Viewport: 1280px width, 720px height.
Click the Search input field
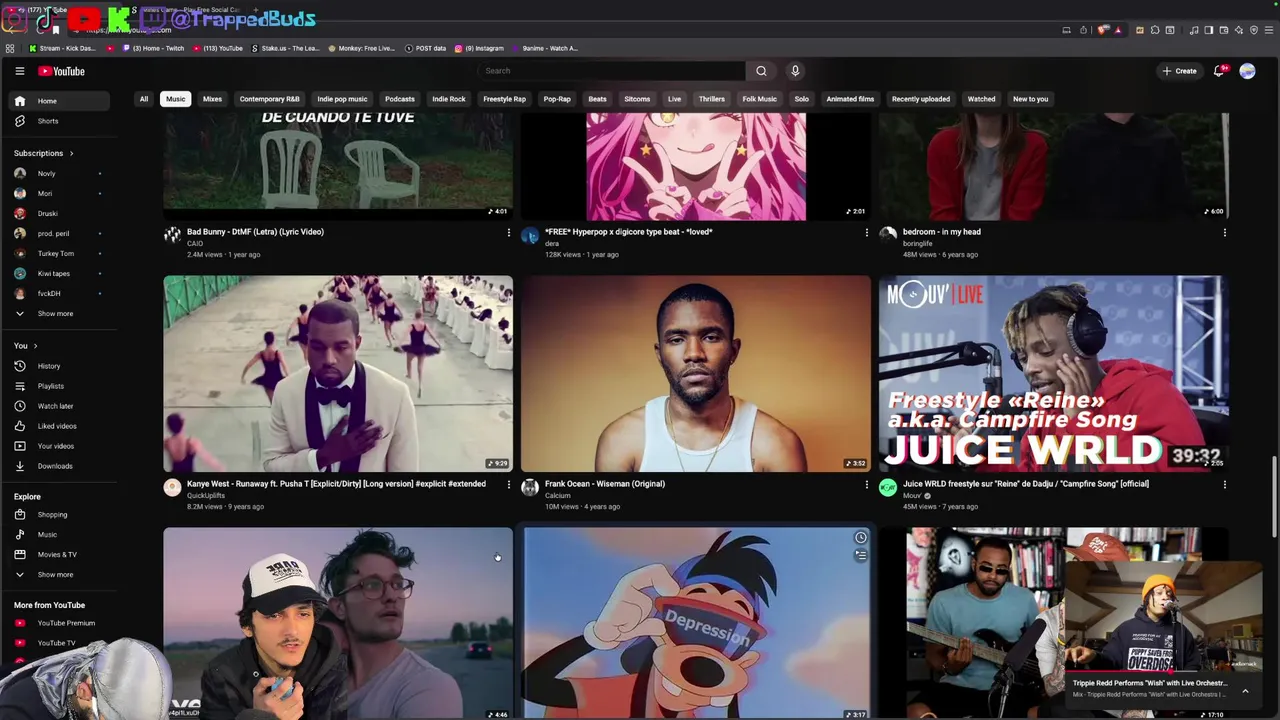611,71
